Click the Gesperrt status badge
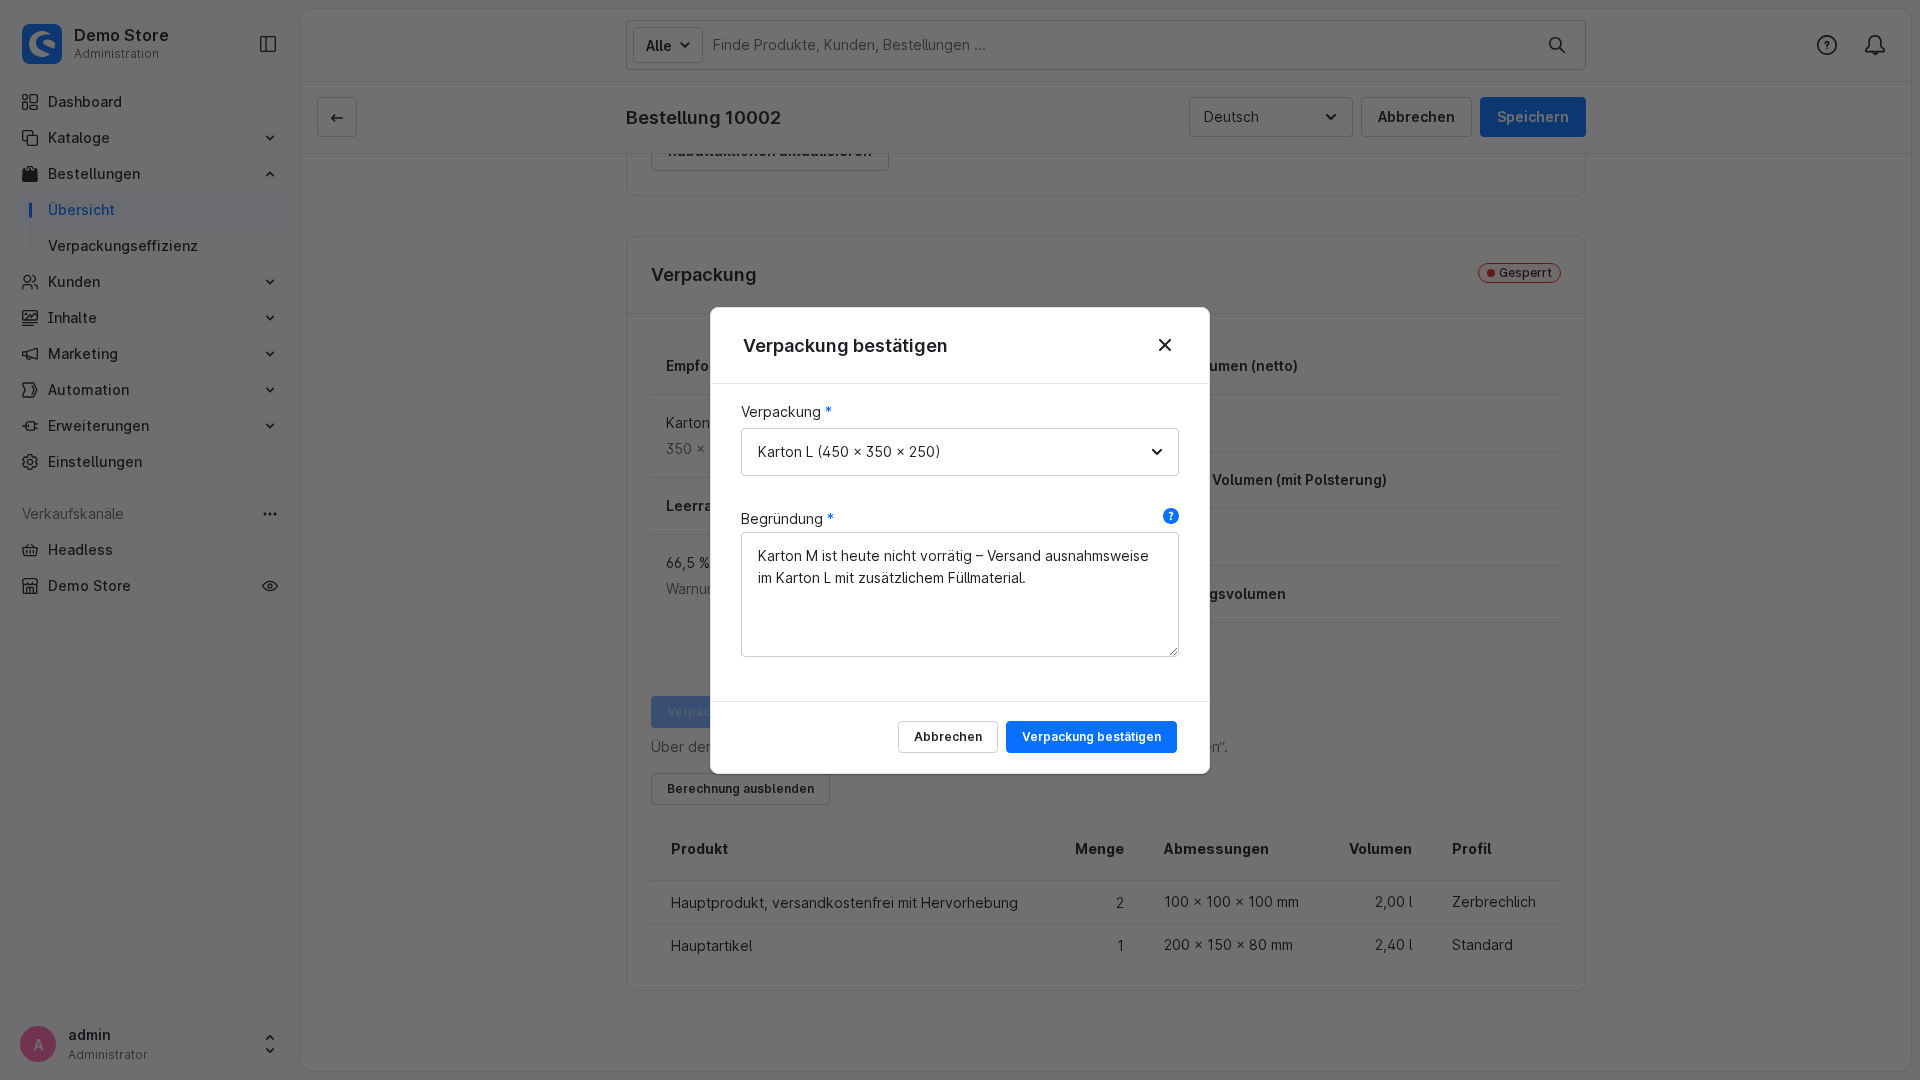The height and width of the screenshot is (1080, 1920). click(1519, 273)
